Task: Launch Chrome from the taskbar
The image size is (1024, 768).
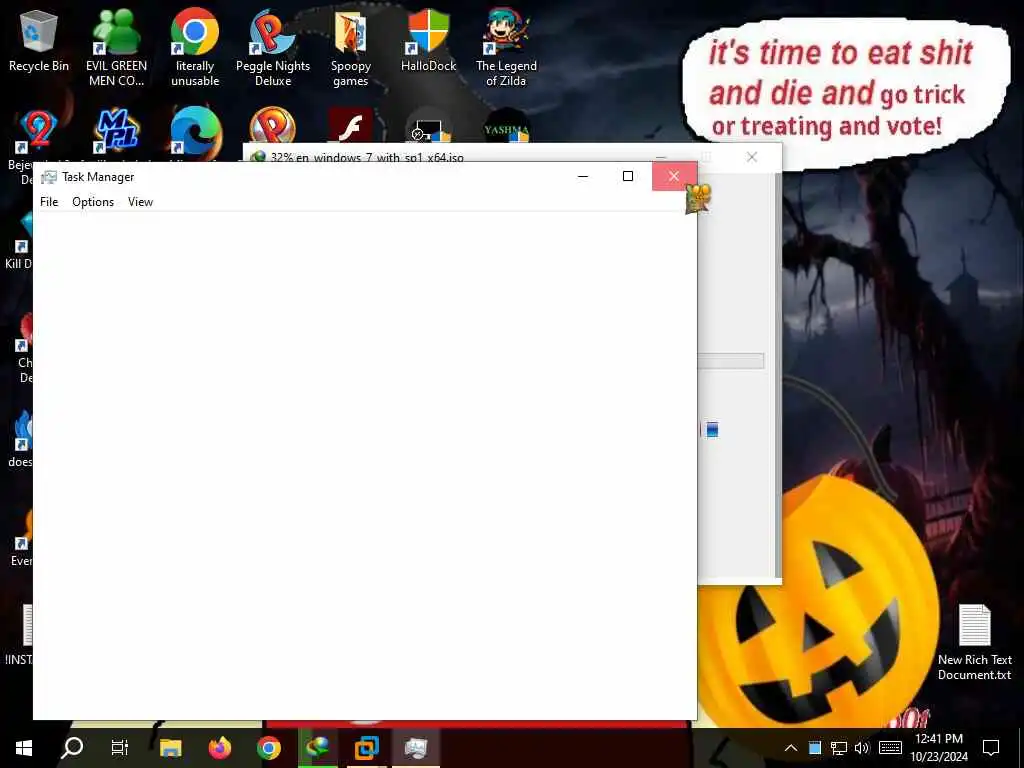Action: [x=268, y=748]
